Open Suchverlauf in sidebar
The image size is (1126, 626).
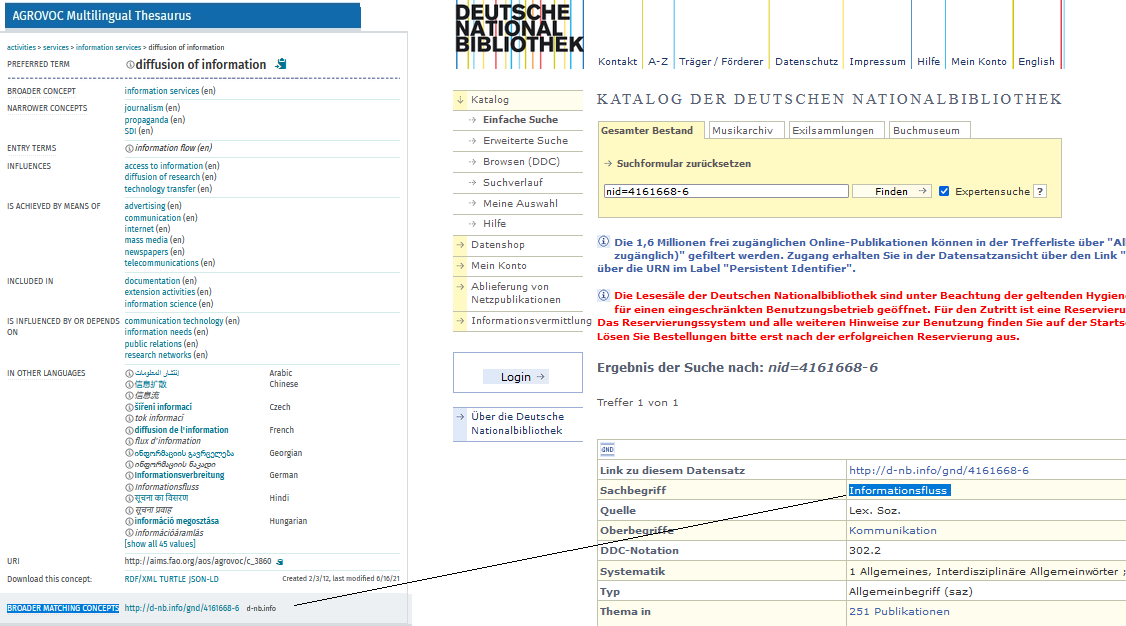513,182
